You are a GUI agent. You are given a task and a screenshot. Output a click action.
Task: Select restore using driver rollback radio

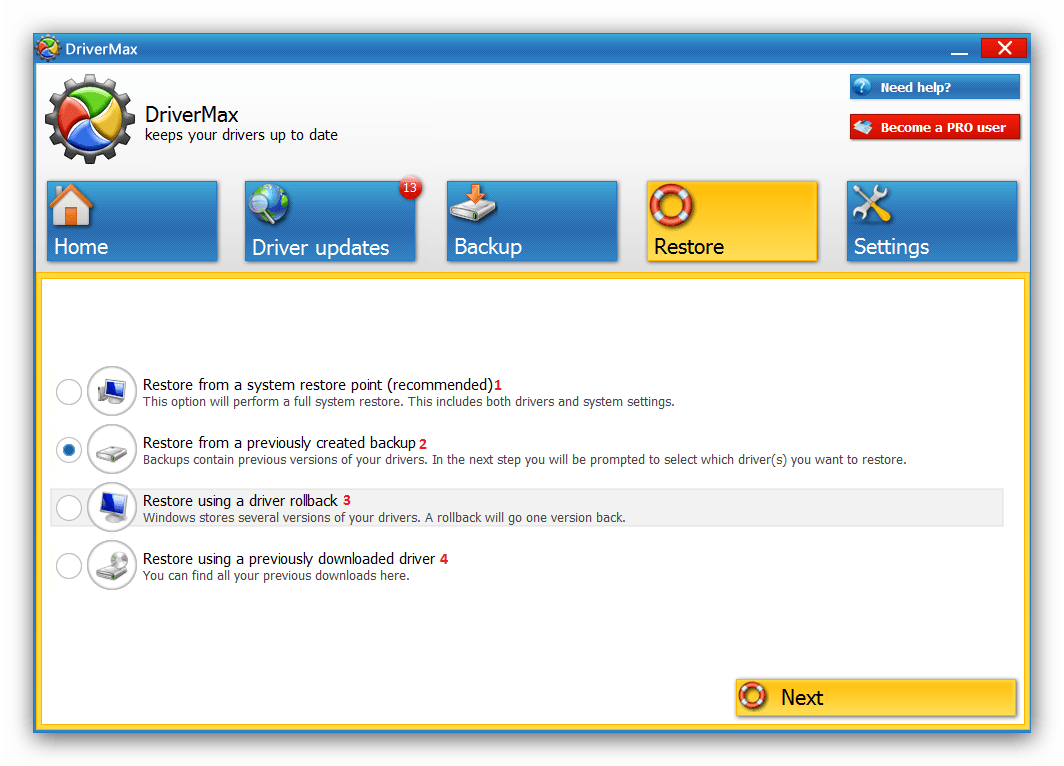(69, 508)
